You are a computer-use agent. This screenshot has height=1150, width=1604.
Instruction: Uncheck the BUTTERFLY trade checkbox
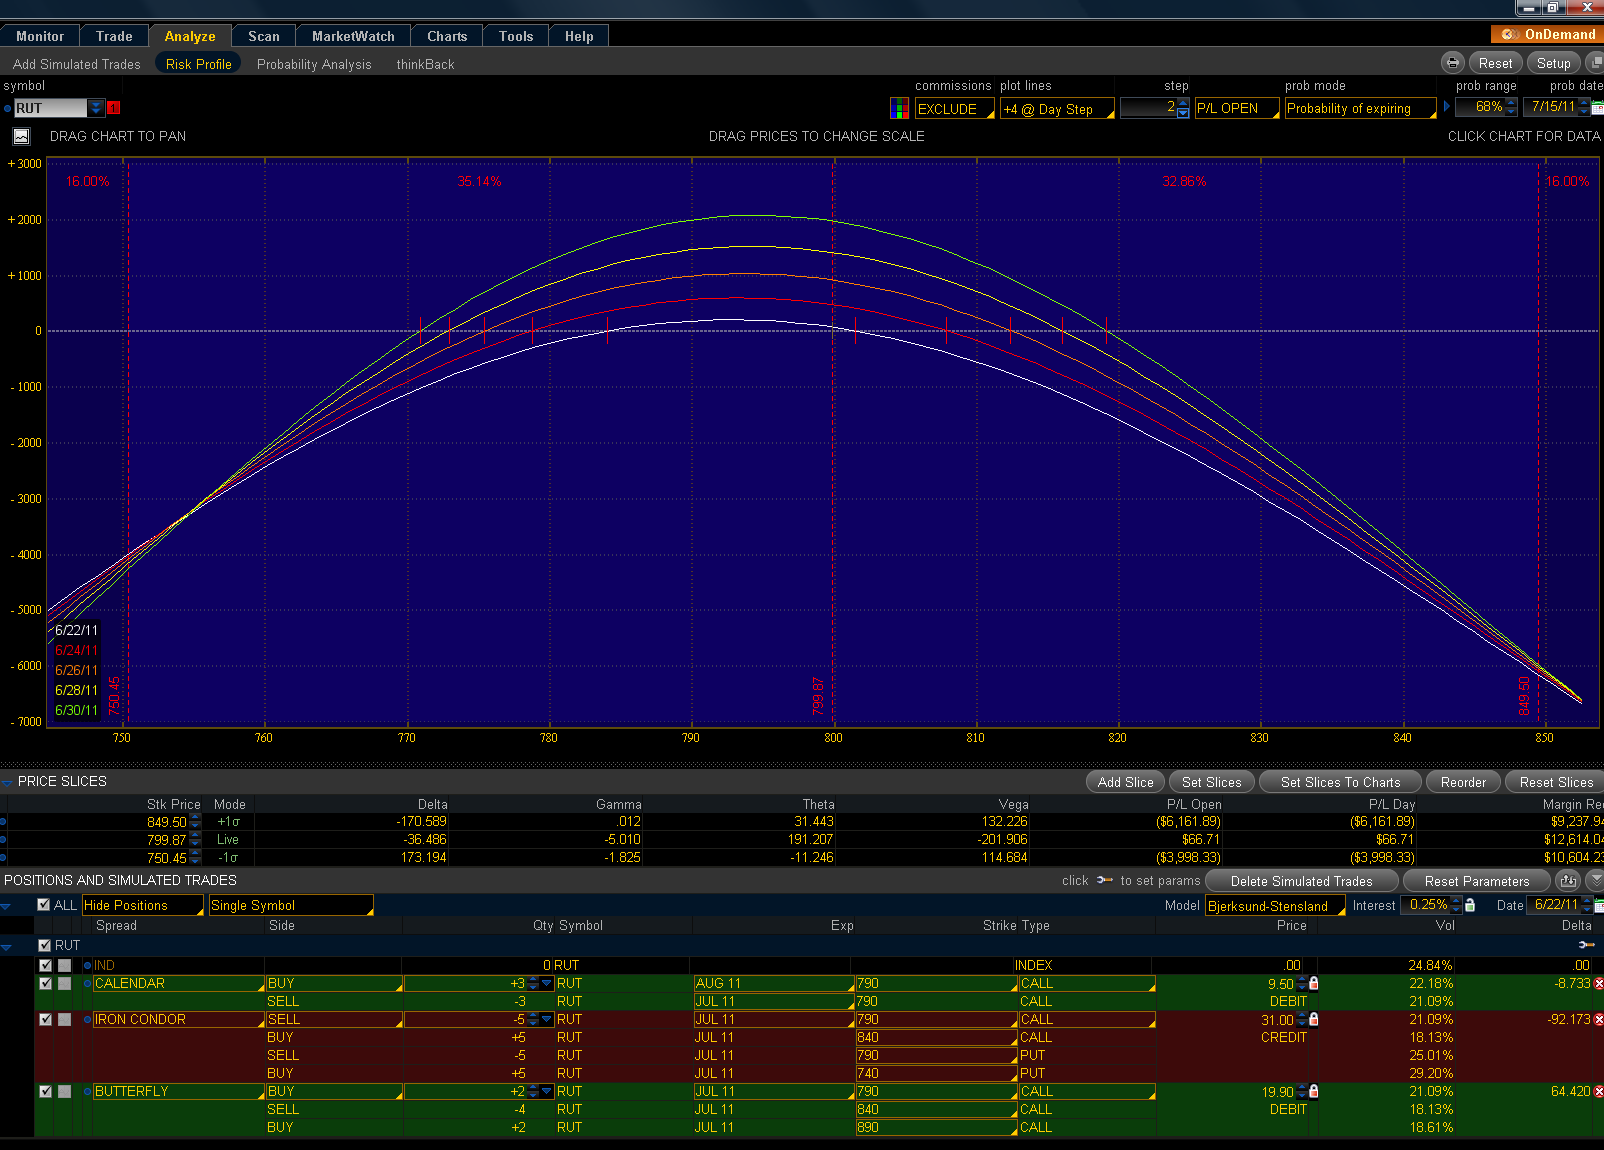(45, 1091)
